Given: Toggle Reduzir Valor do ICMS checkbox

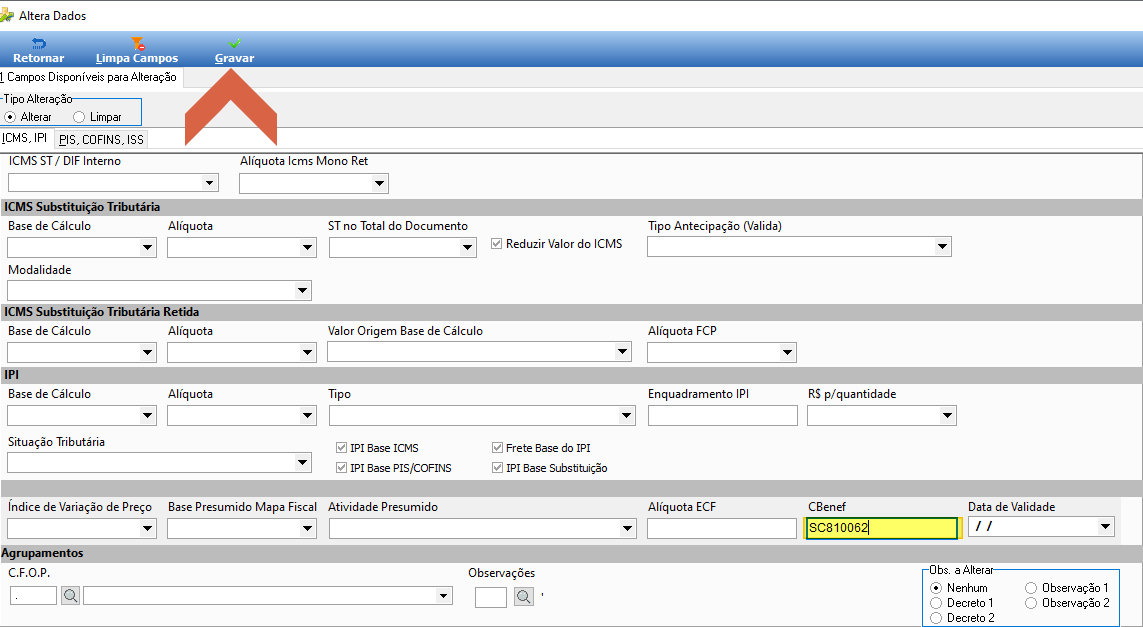Looking at the screenshot, I should pos(496,244).
